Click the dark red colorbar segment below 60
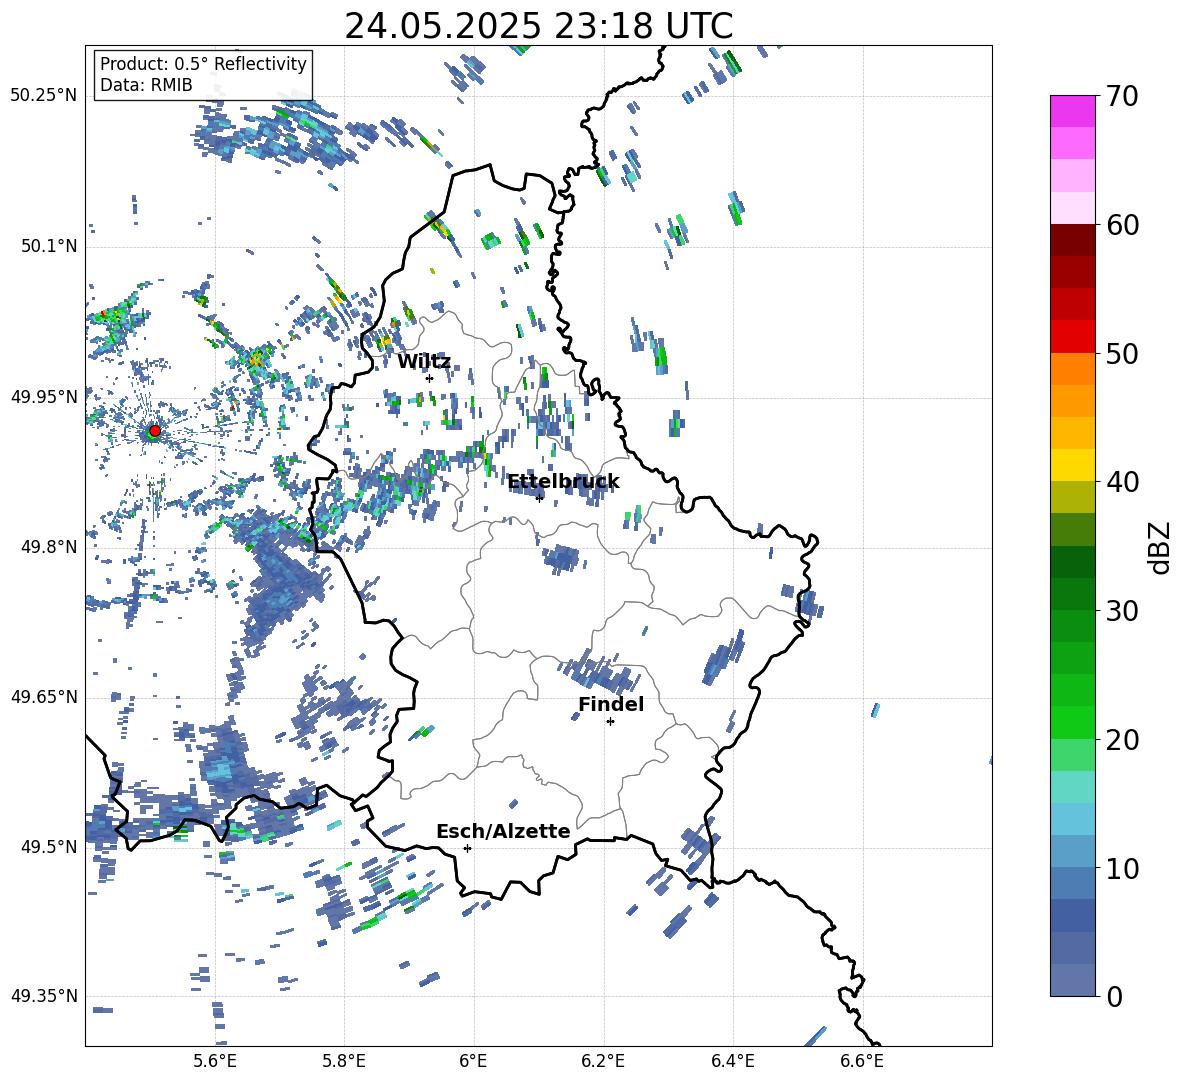Image resolution: width=1184 pixels, height=1081 pixels. pos(1072,240)
